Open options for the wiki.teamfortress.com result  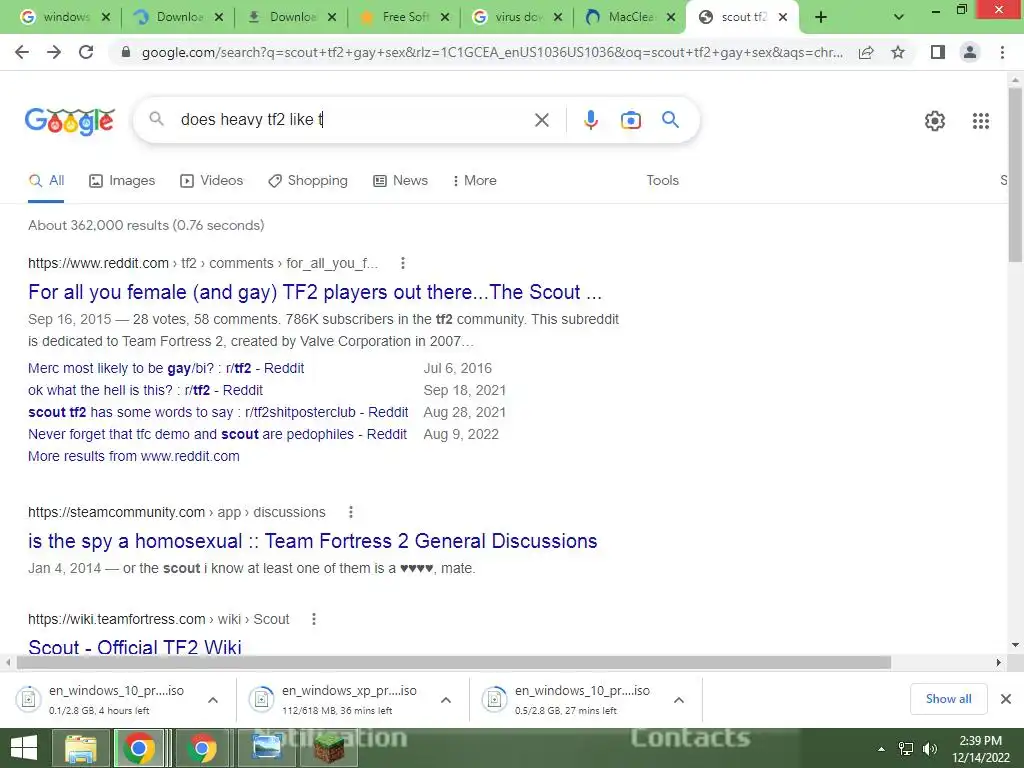(313, 619)
